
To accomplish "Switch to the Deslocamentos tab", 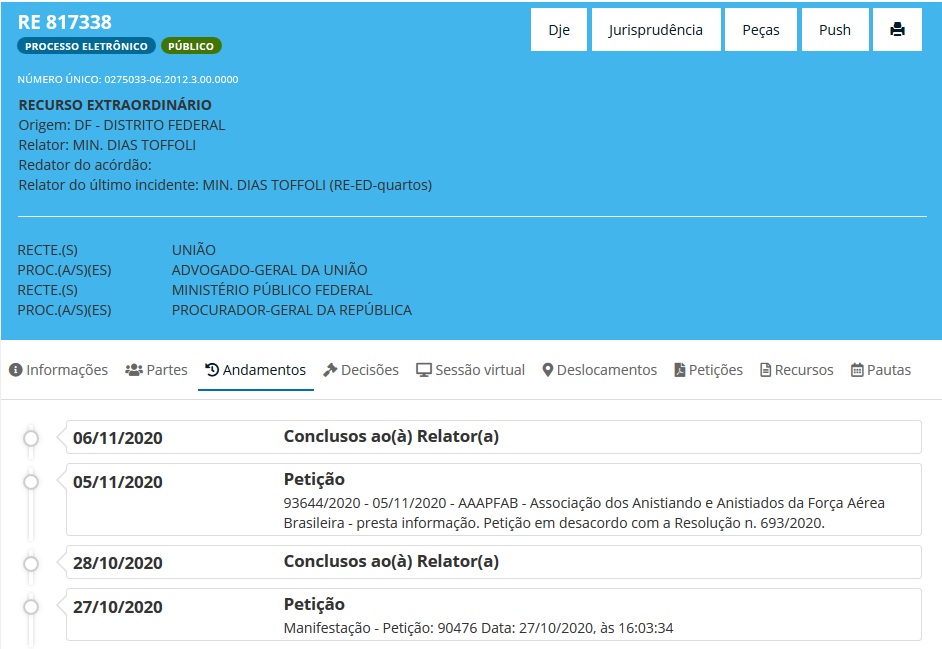I will [600, 370].
